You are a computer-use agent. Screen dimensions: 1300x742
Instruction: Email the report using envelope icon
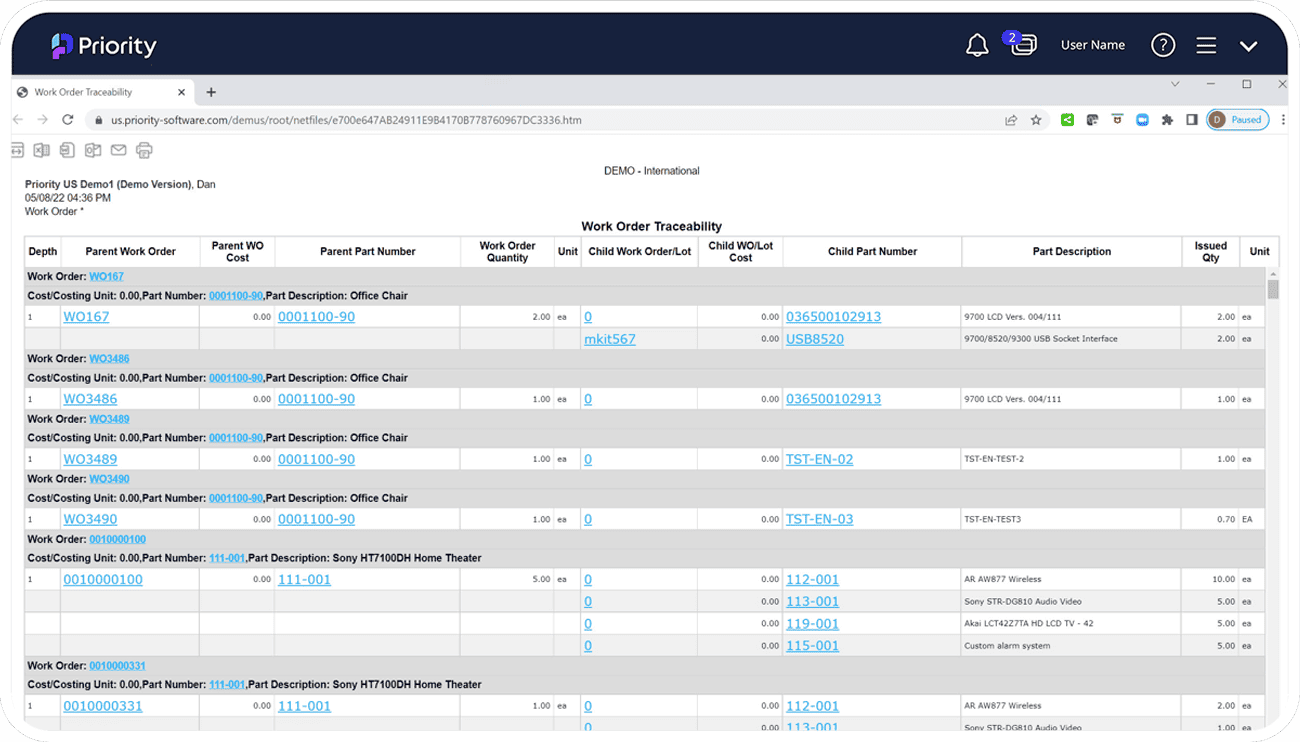118,150
